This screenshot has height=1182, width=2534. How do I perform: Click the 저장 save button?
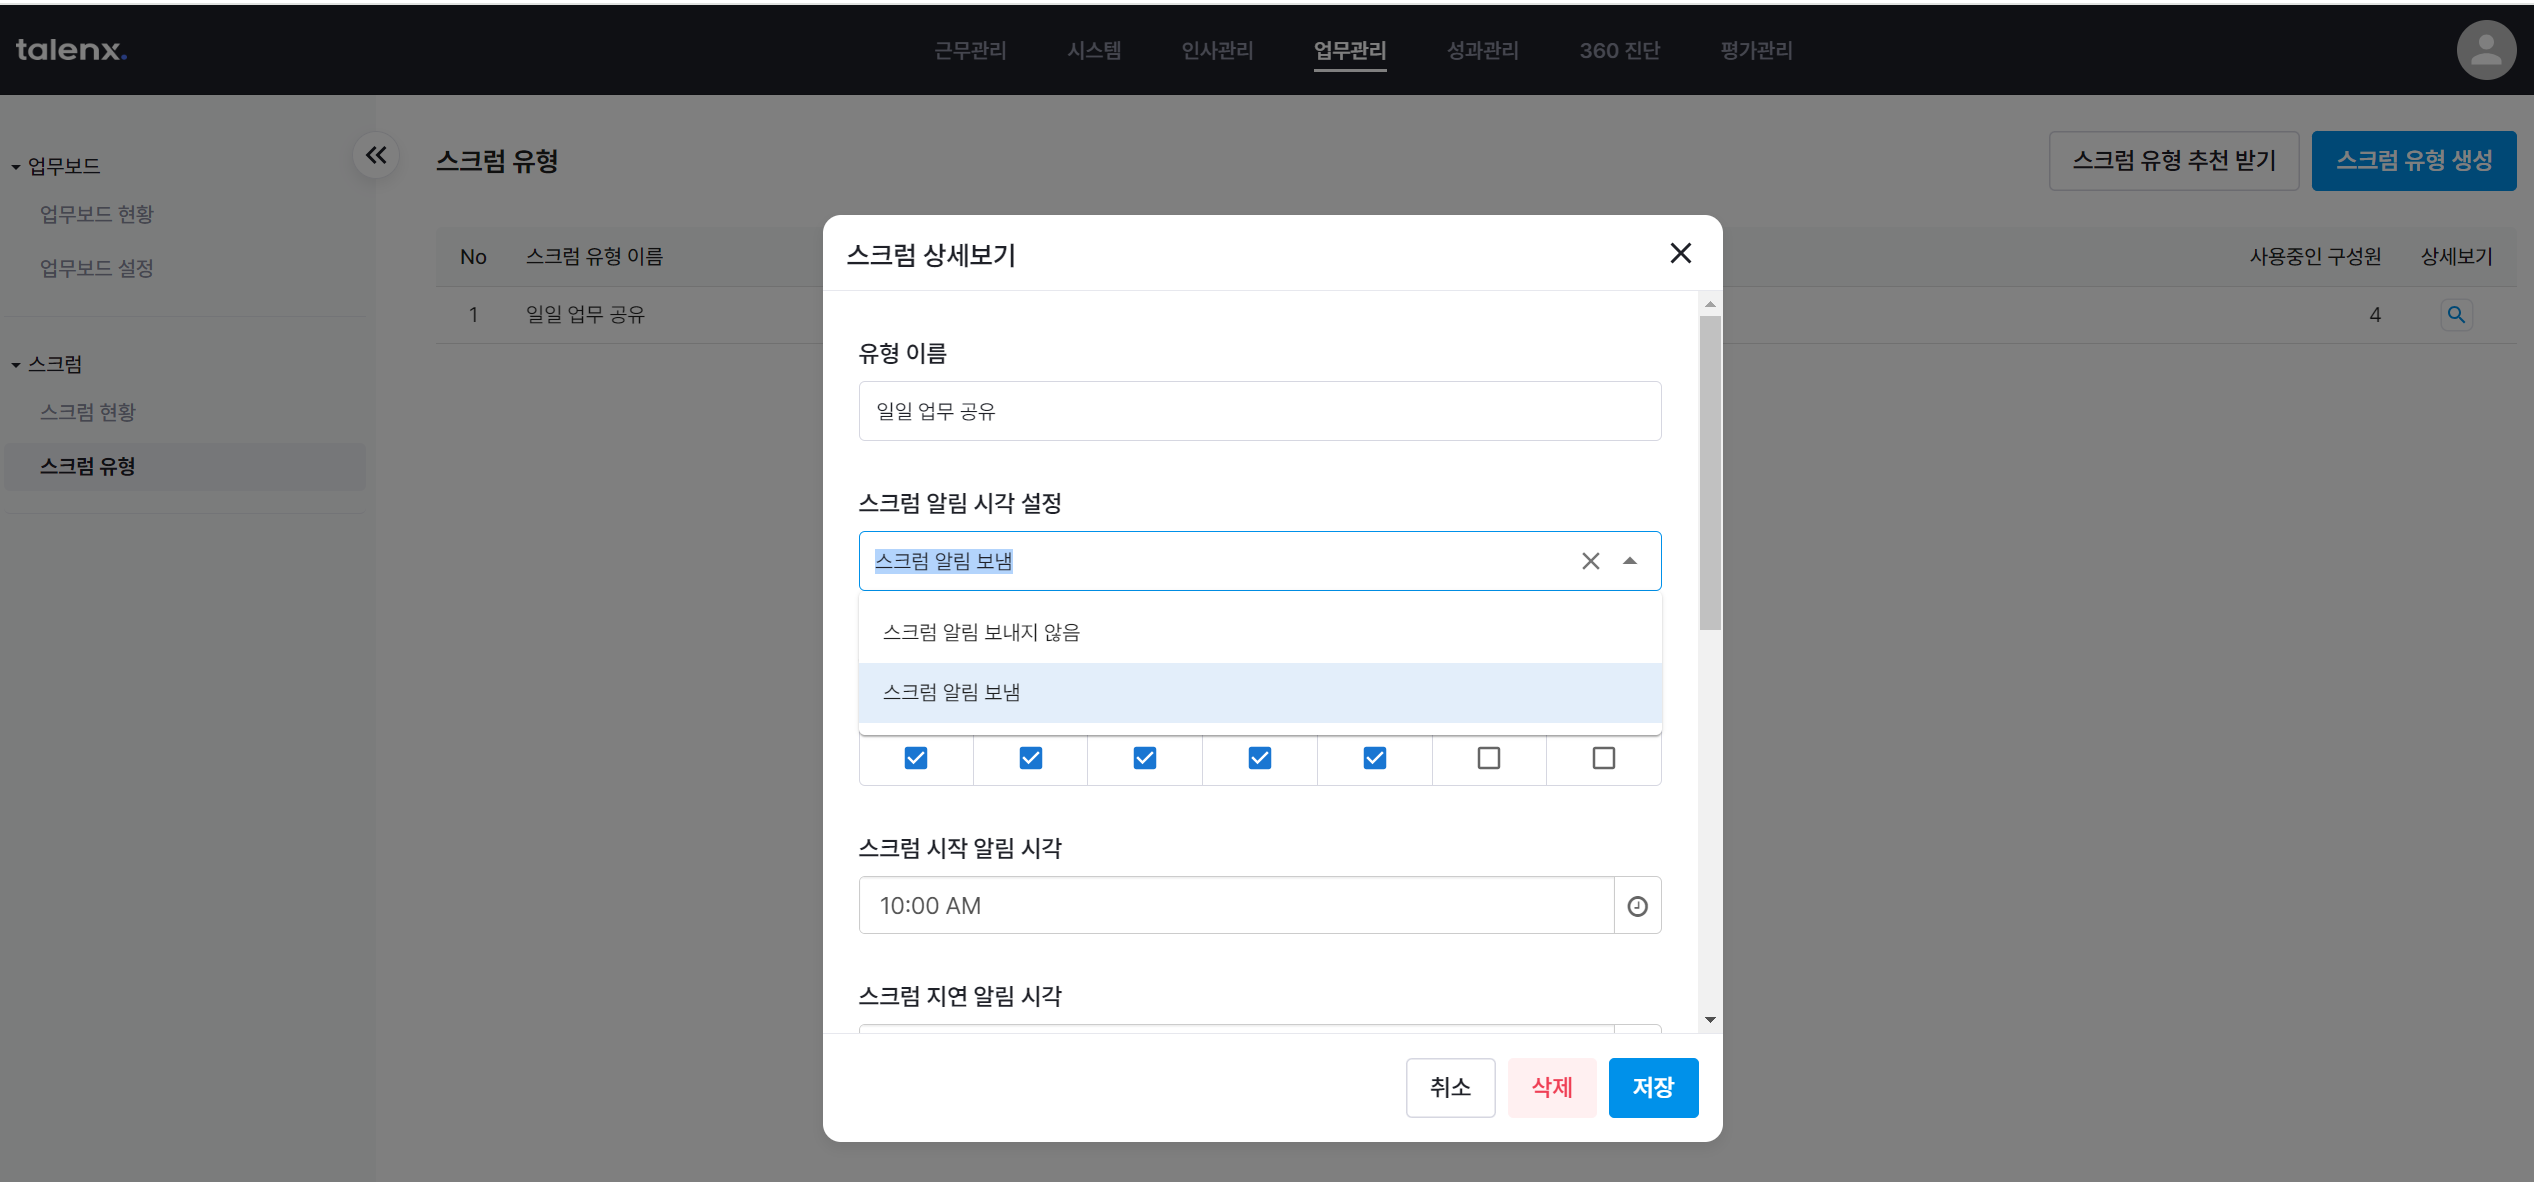click(x=1652, y=1087)
